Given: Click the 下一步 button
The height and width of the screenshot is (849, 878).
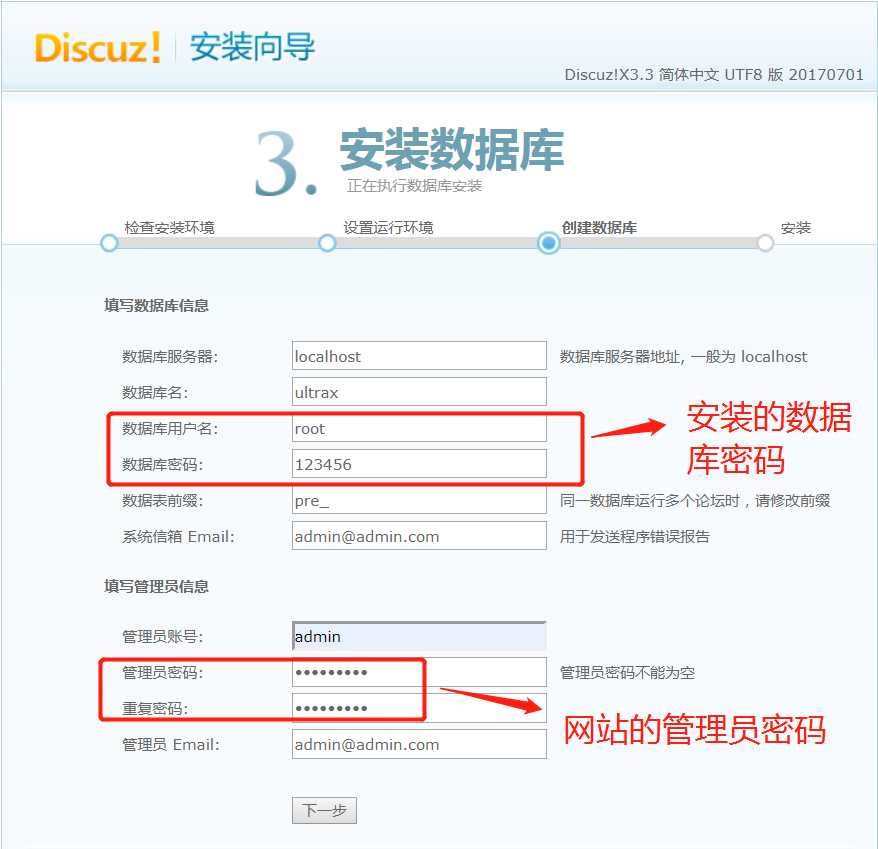Looking at the screenshot, I should tap(324, 810).
